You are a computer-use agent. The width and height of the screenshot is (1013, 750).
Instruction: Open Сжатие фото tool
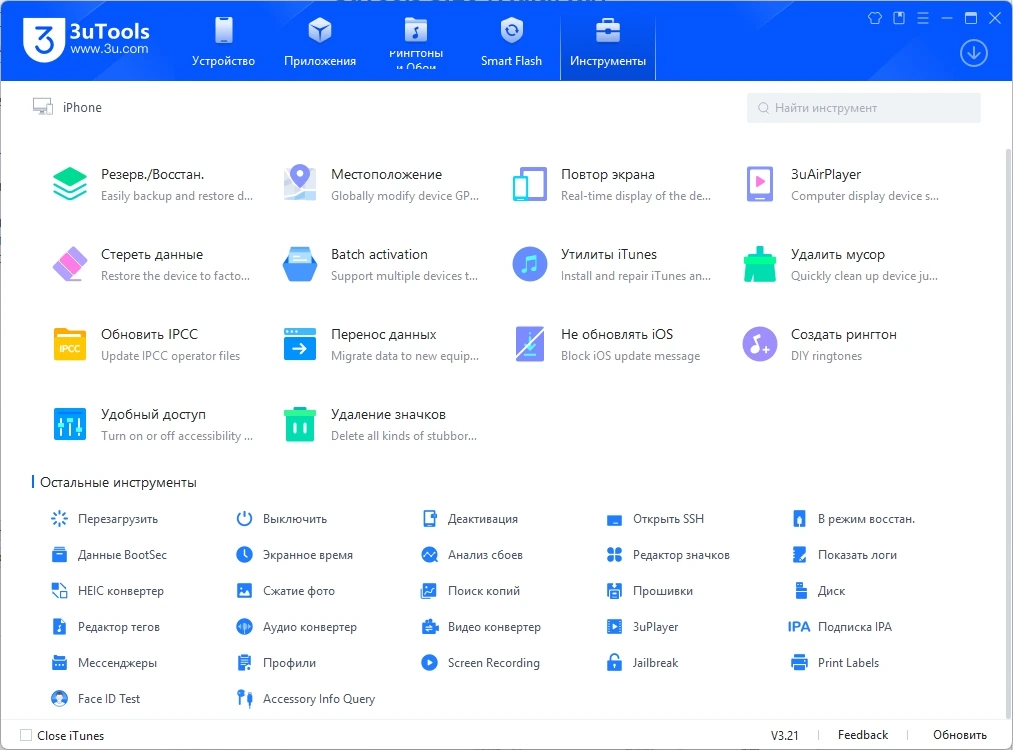pos(286,590)
